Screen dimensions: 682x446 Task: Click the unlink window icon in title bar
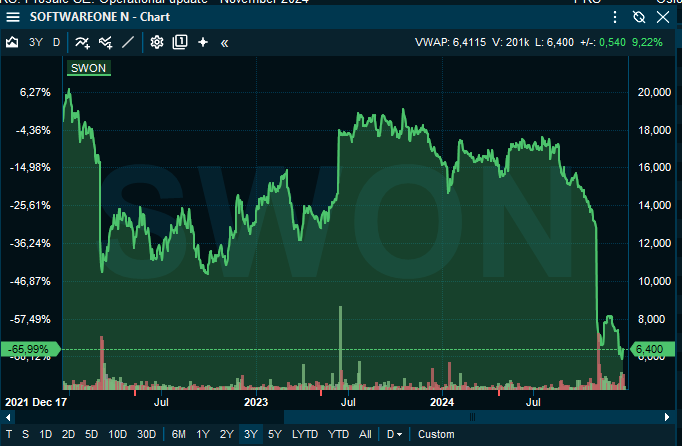(x=639, y=17)
